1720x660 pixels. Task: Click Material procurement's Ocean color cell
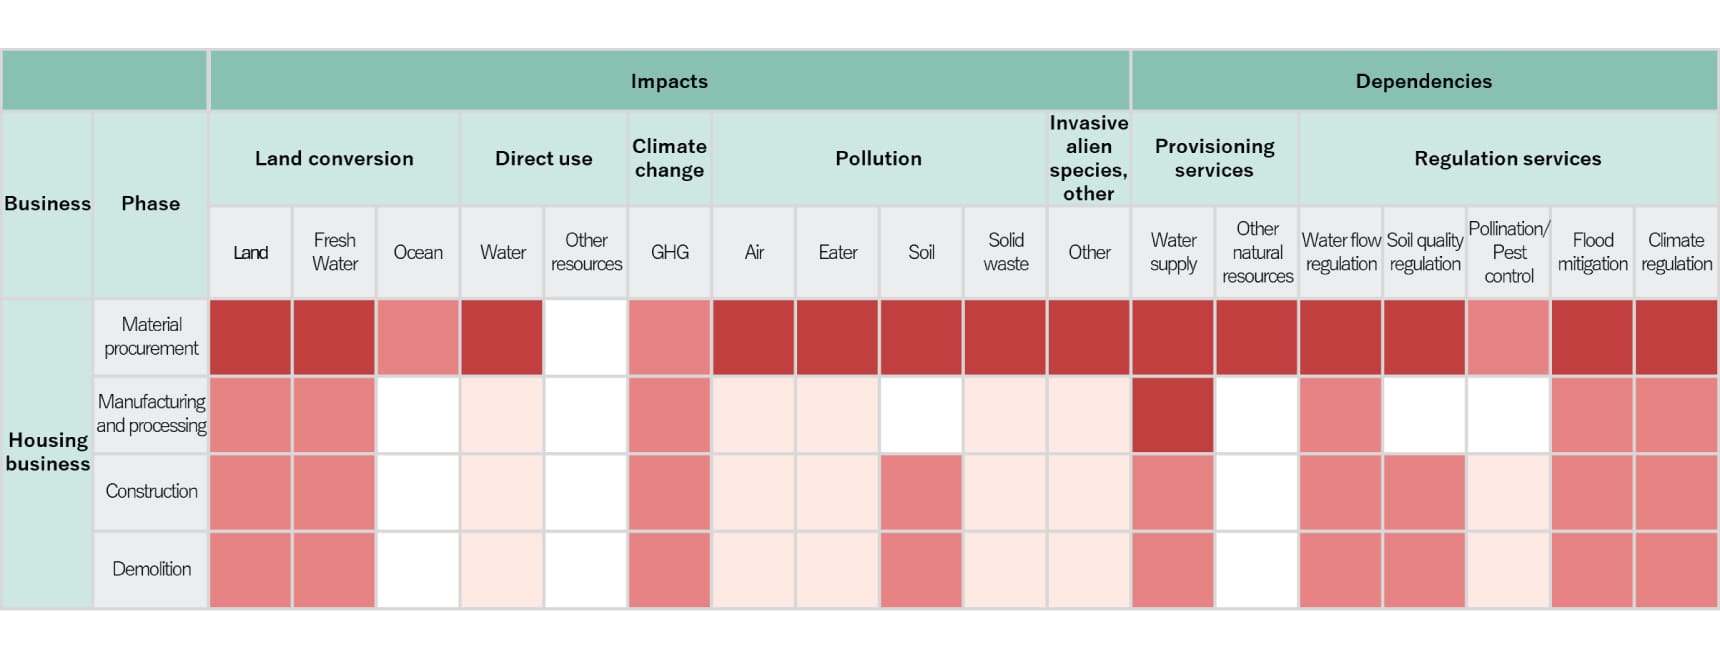(418, 337)
